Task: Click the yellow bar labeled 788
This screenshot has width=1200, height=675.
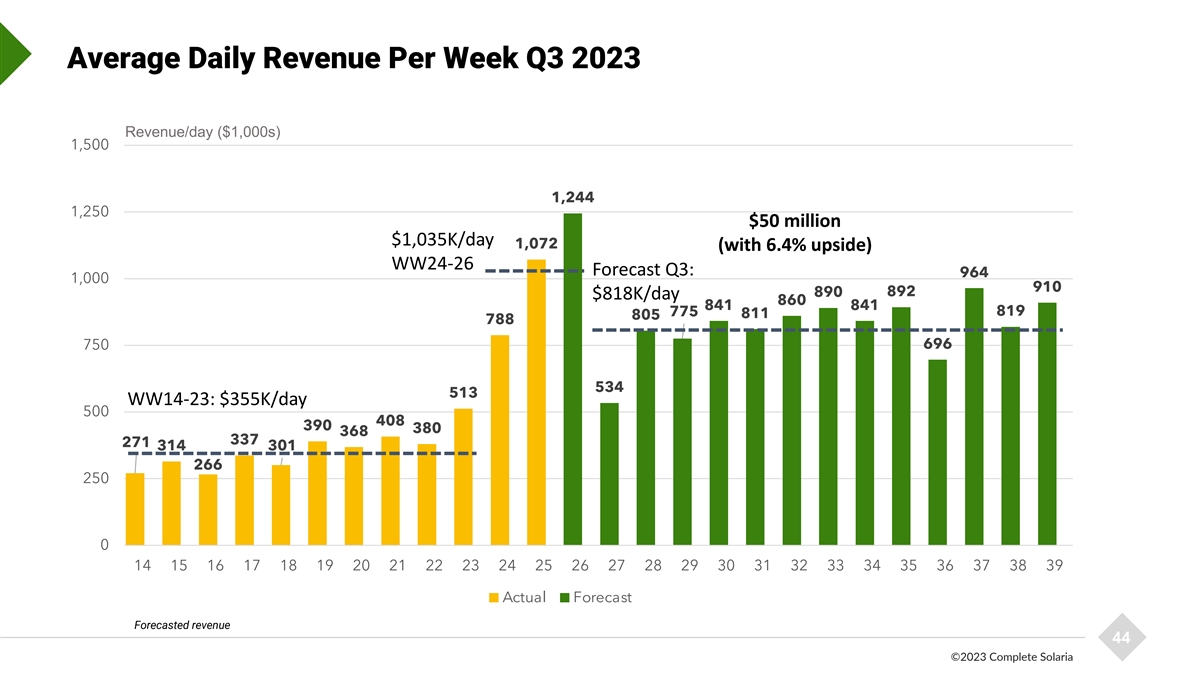Action: point(500,440)
